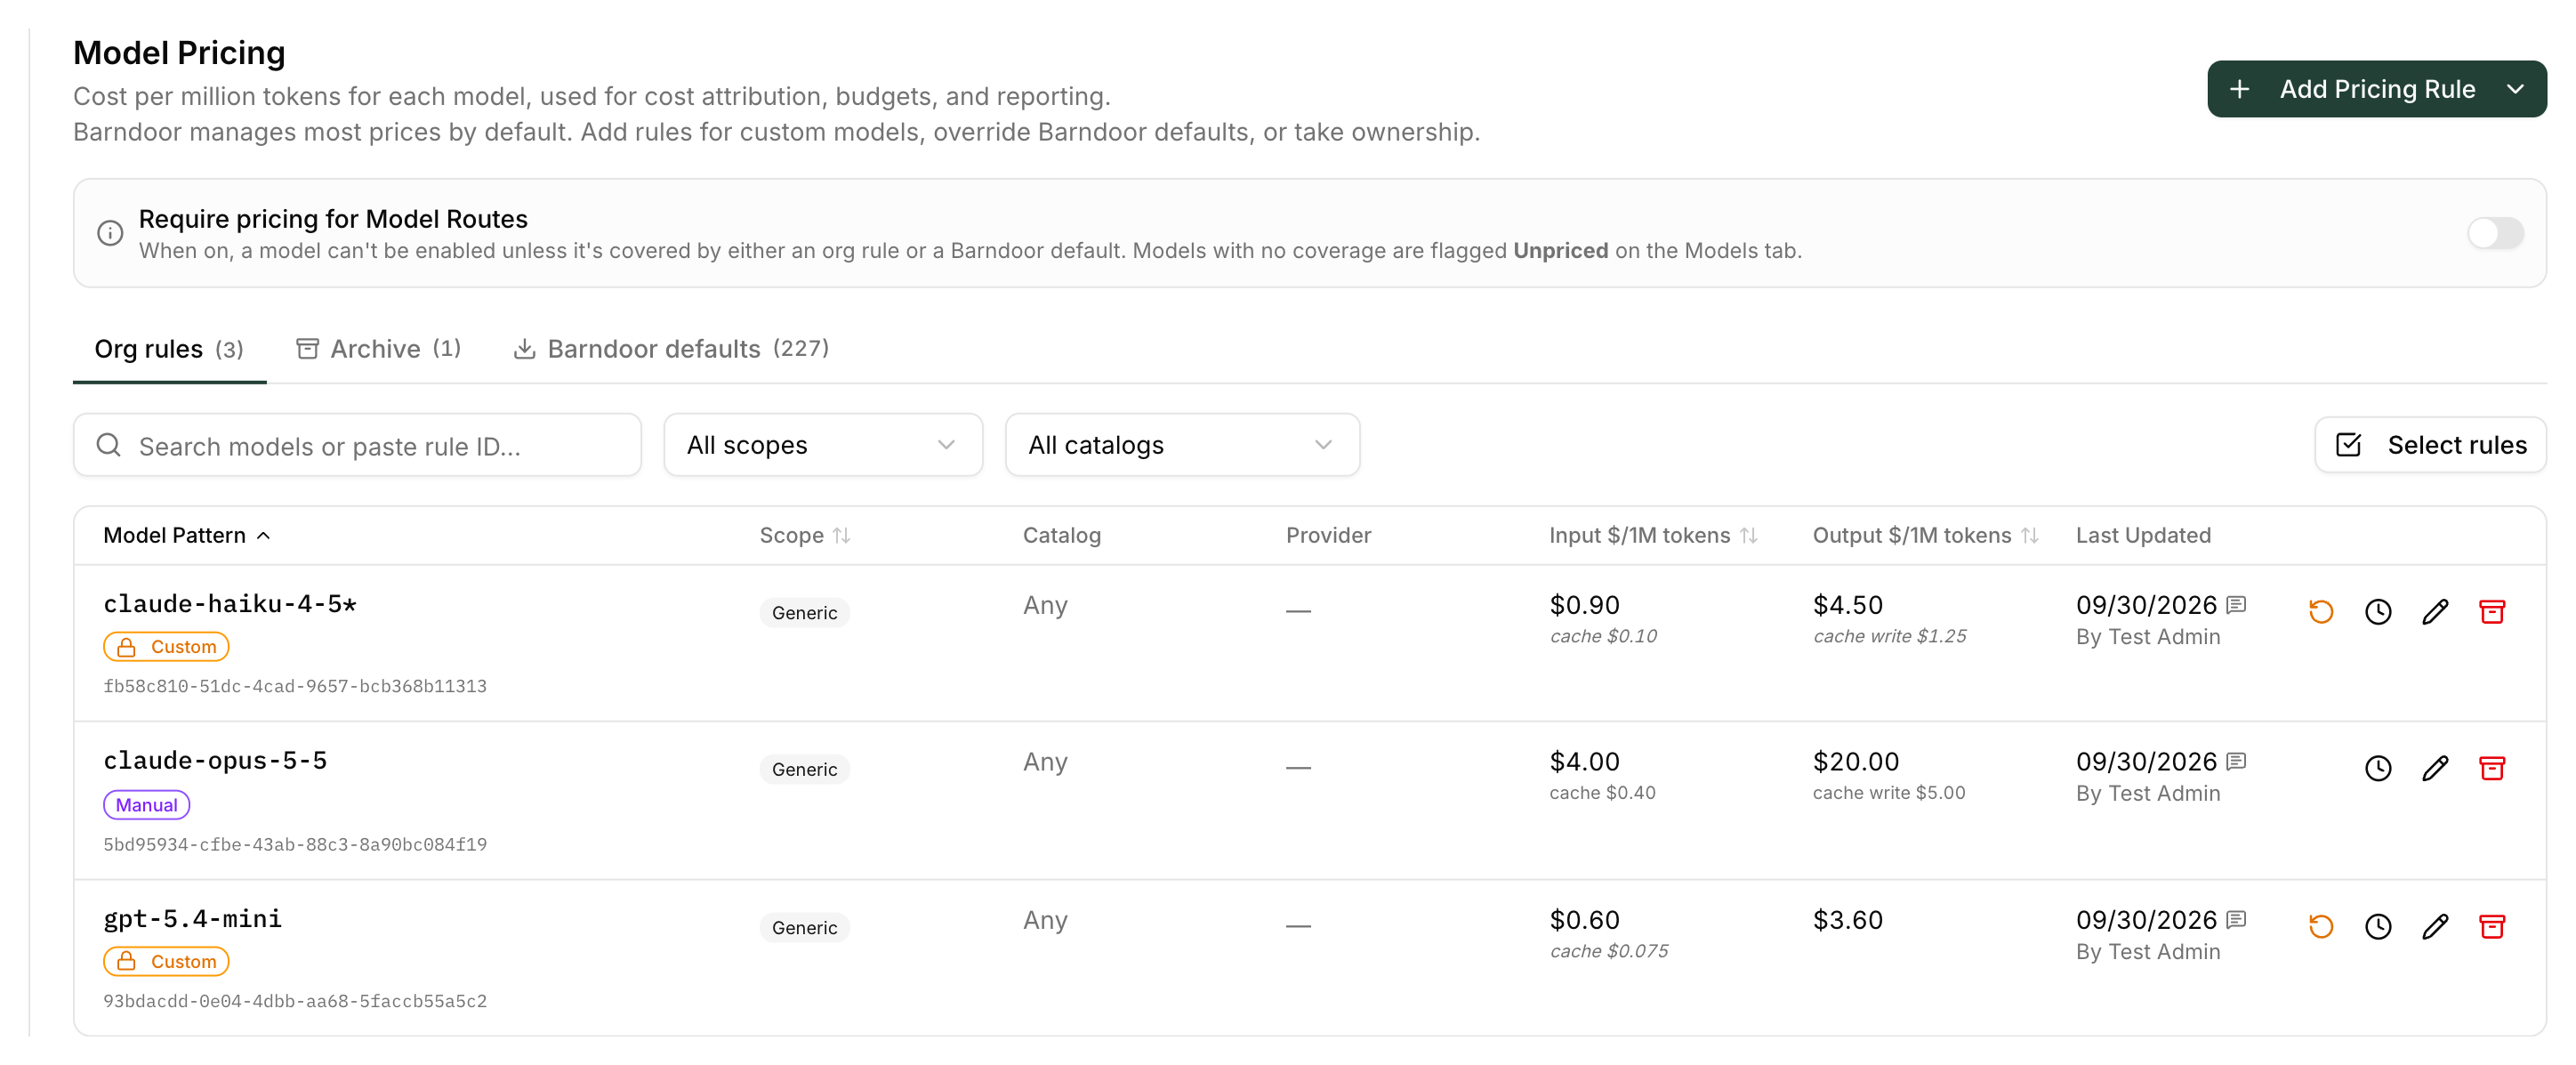Image resolution: width=2576 pixels, height=1065 pixels.
Task: Click the Custom badge under claude-haiku-4-5*
Action: pos(166,647)
